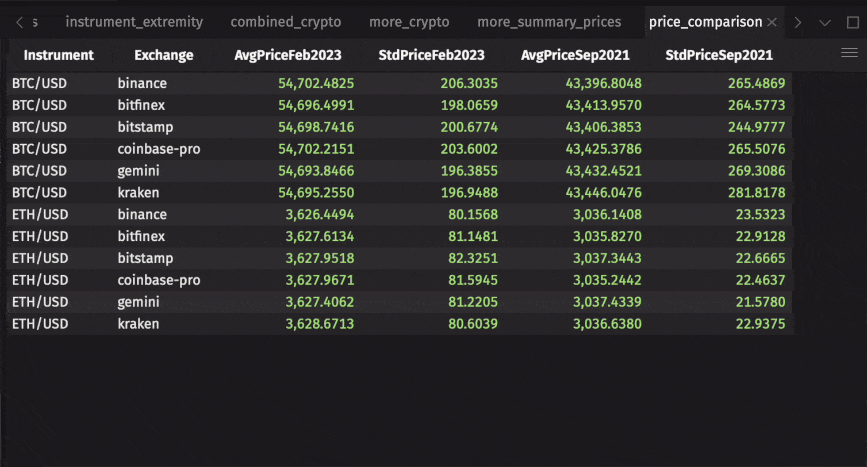
Task: Click the ETH/USD kraken row's instrument cell
Action: coord(40,324)
